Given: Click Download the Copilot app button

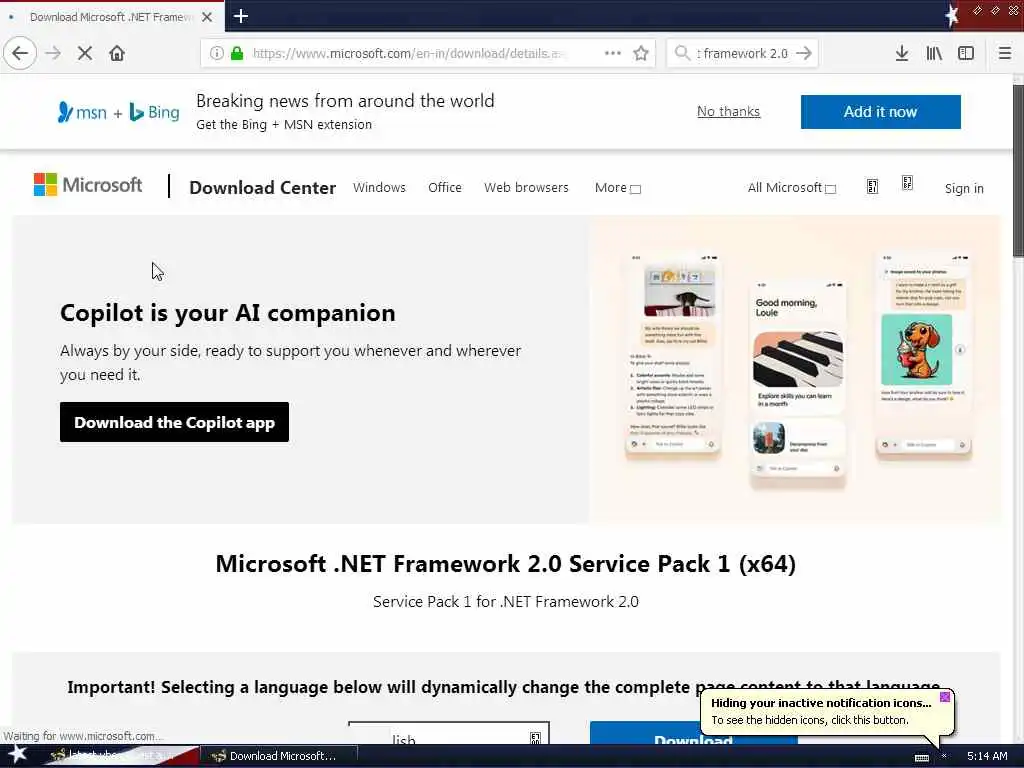Looking at the screenshot, I should pyautogui.click(x=174, y=422).
